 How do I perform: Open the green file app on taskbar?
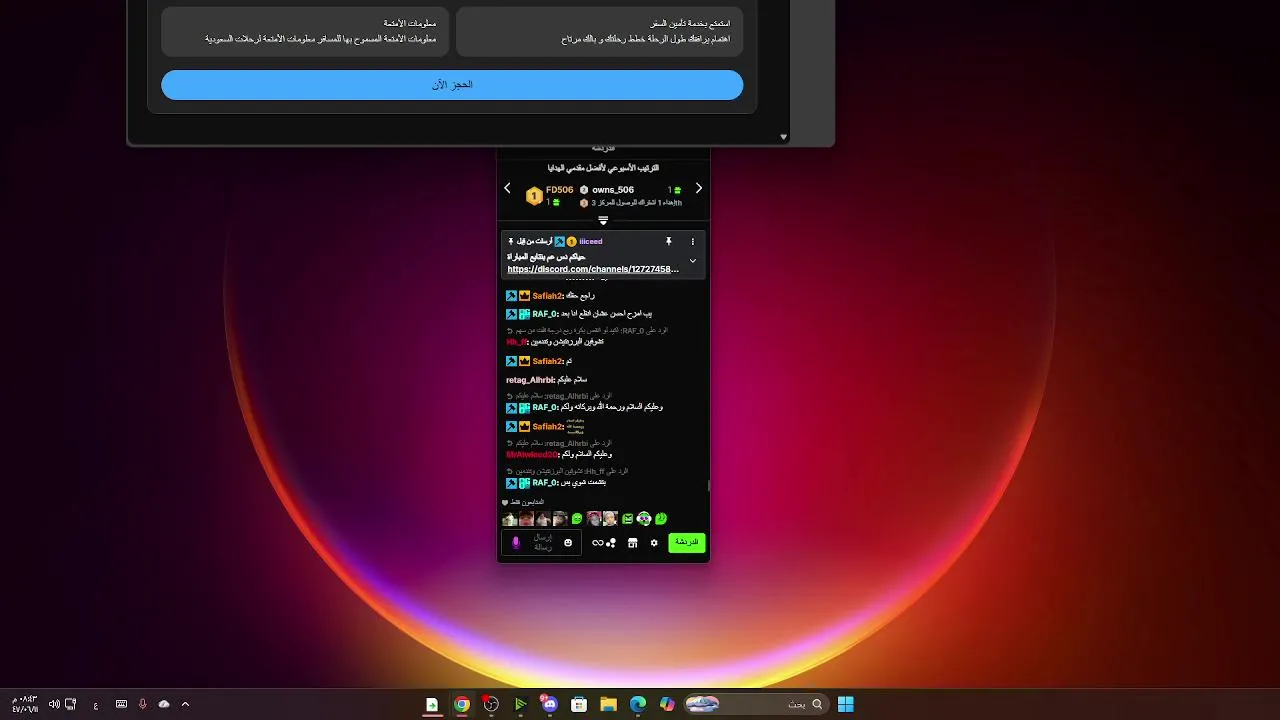pos(432,704)
